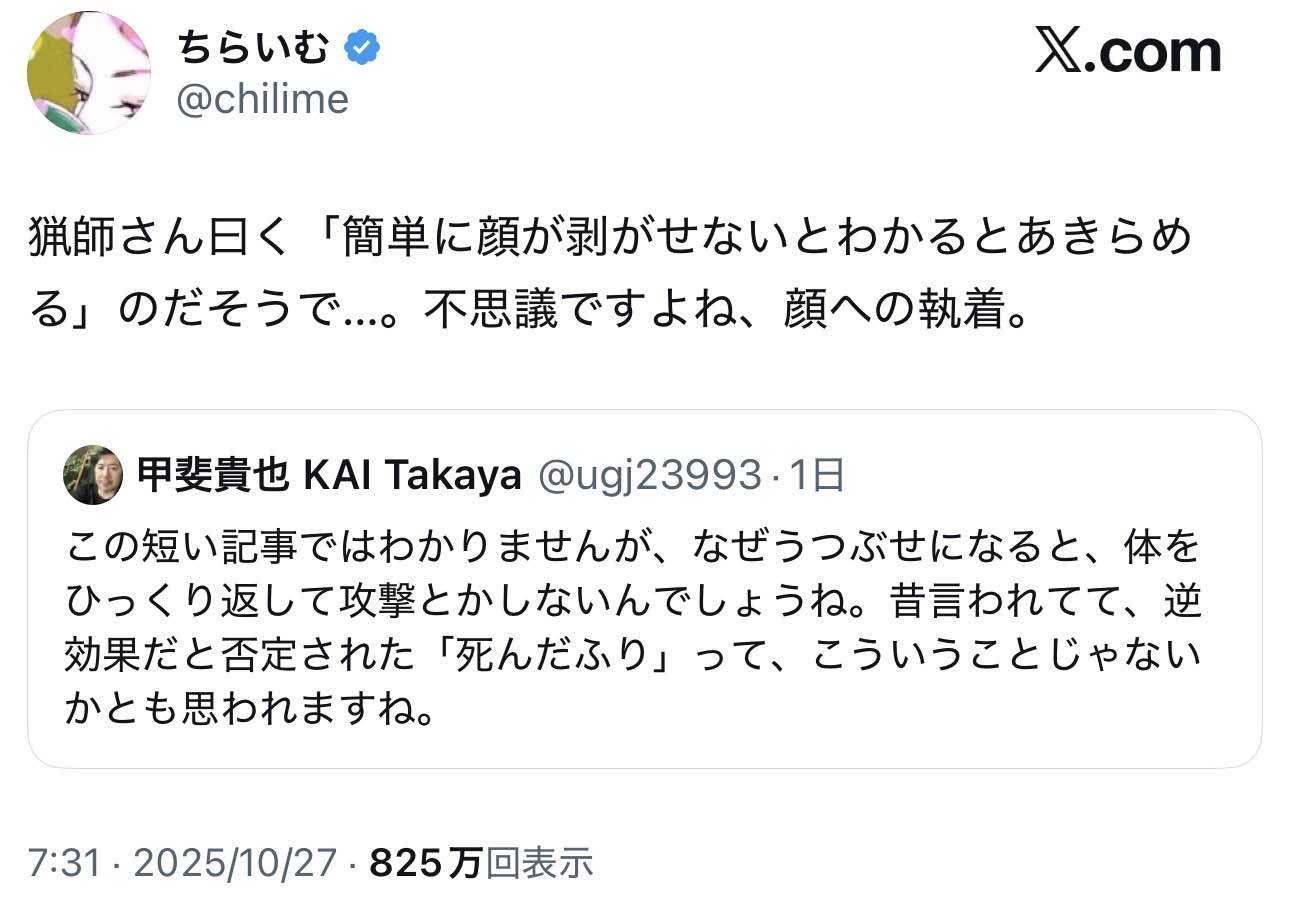
Task: Open the @chilime handle link
Action: click(x=263, y=99)
